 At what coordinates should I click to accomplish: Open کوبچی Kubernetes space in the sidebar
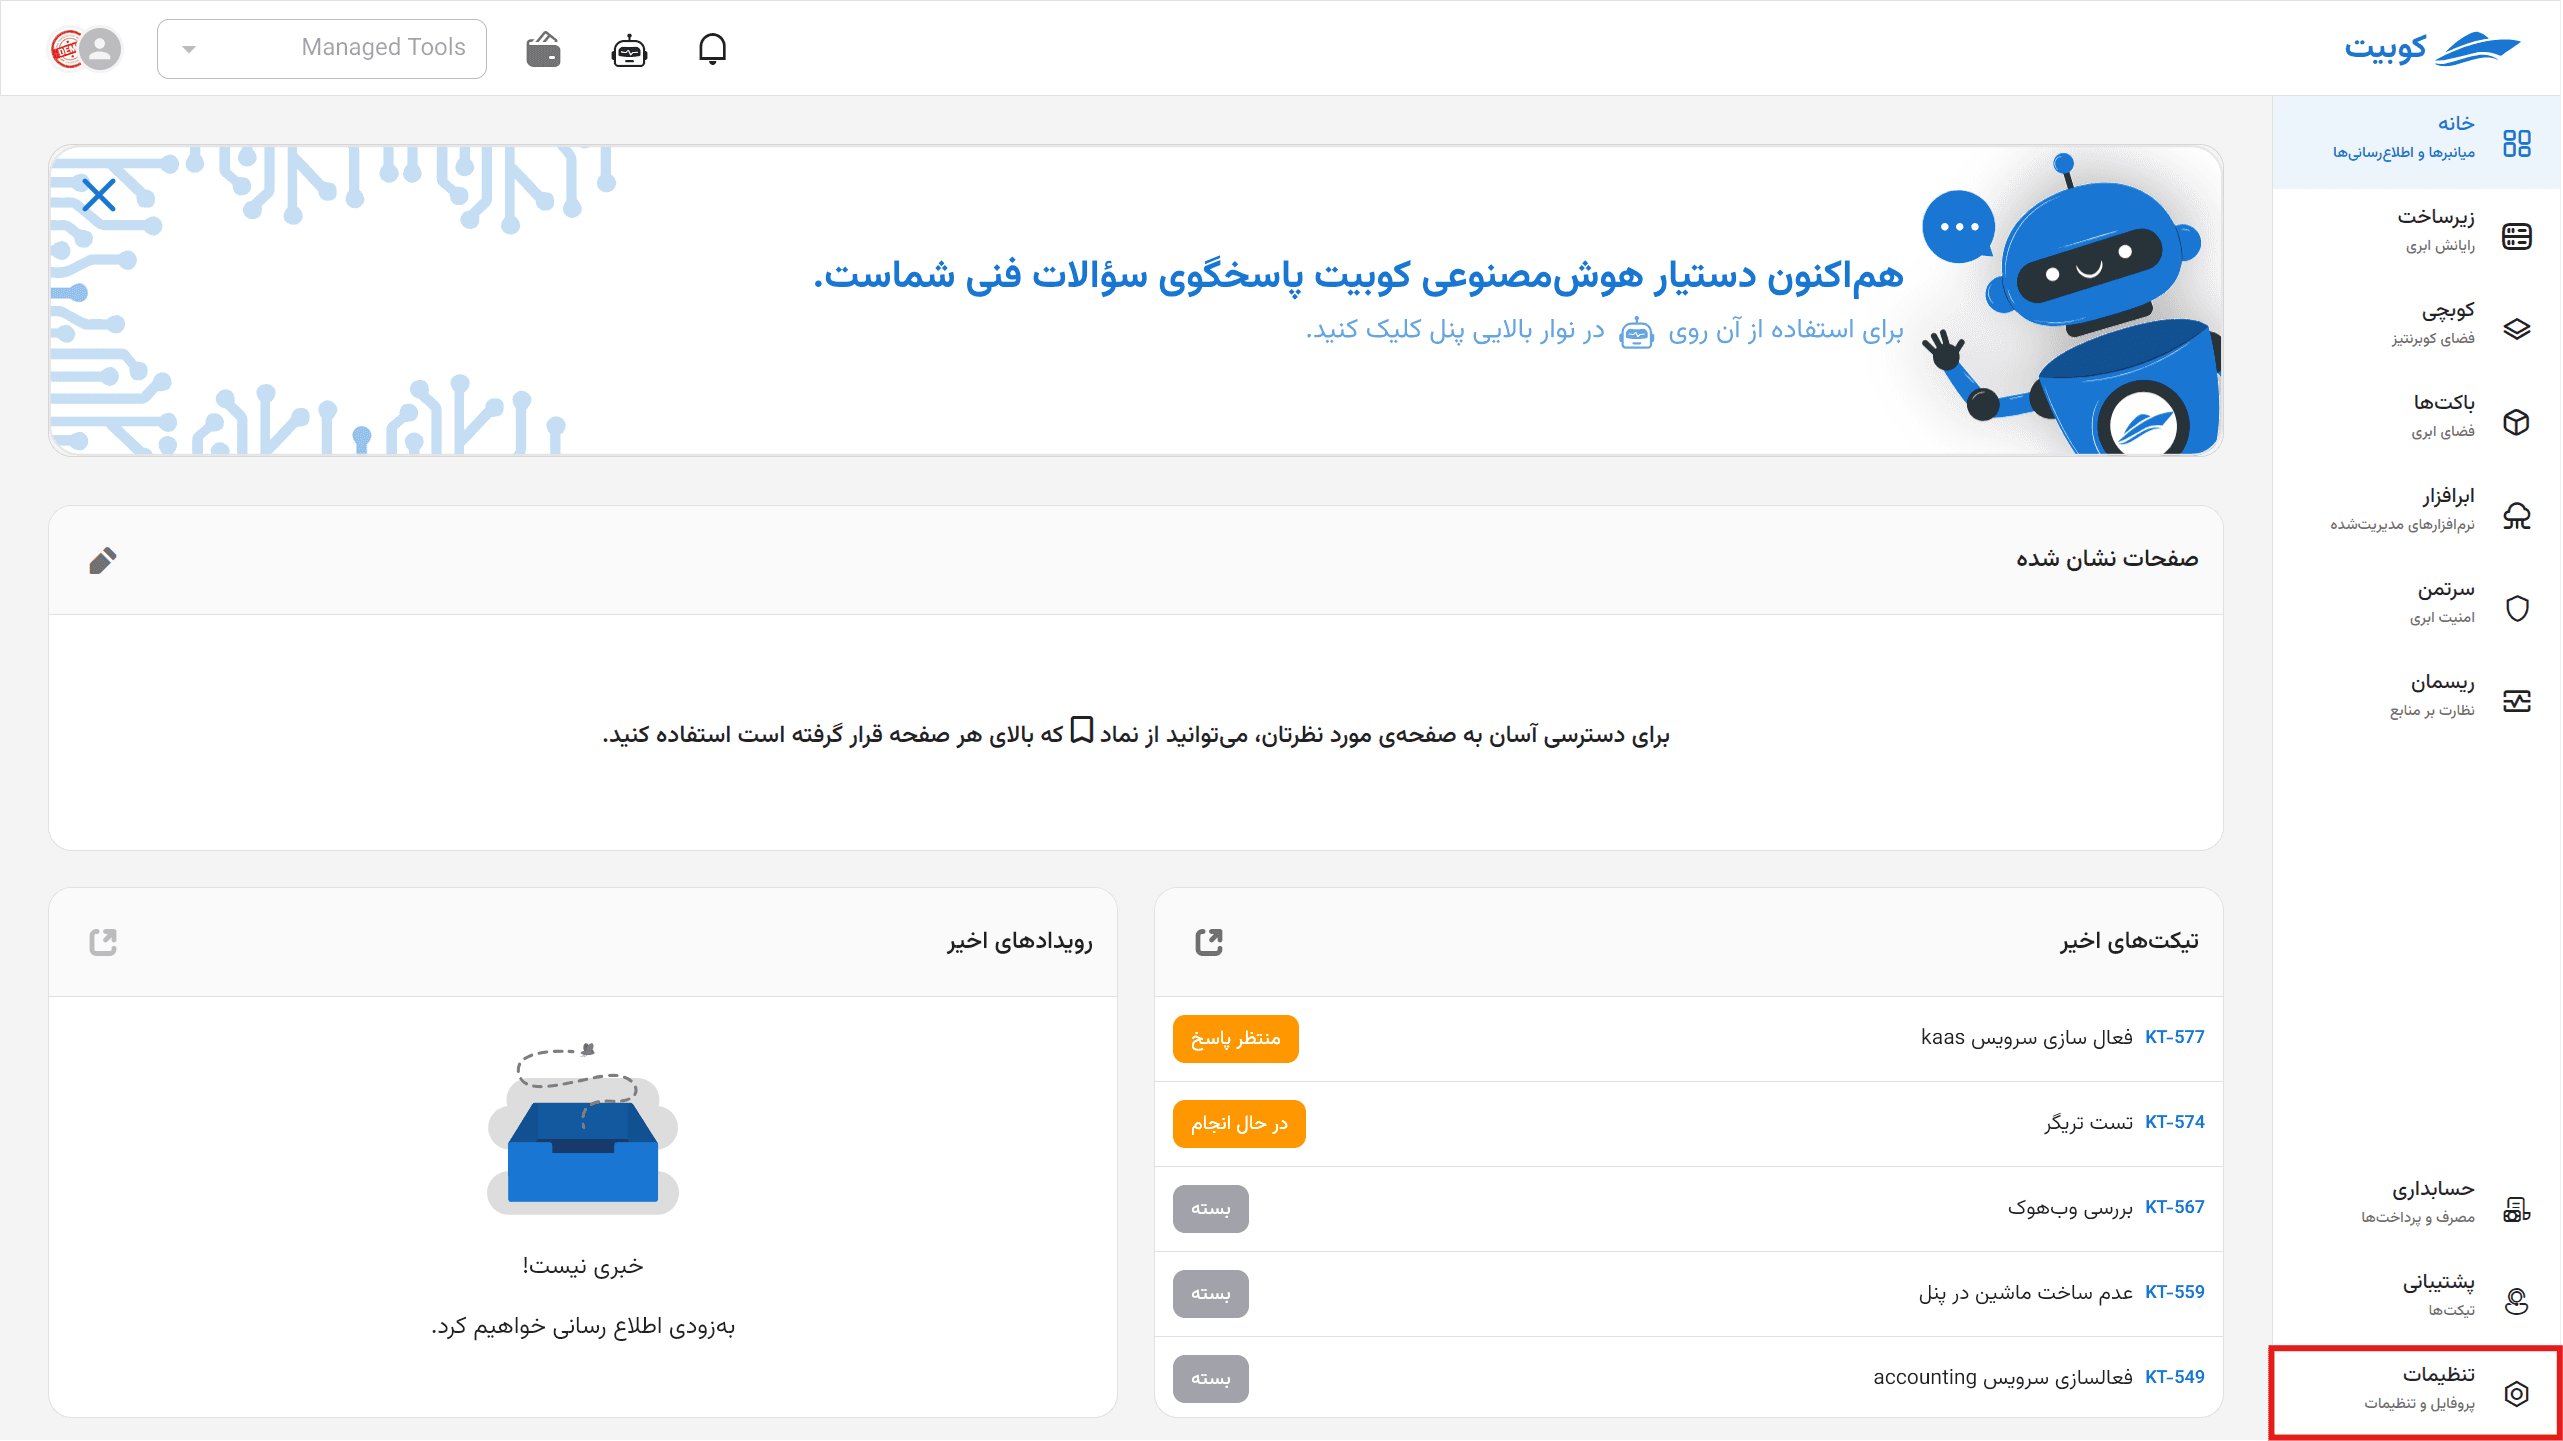click(x=2416, y=328)
